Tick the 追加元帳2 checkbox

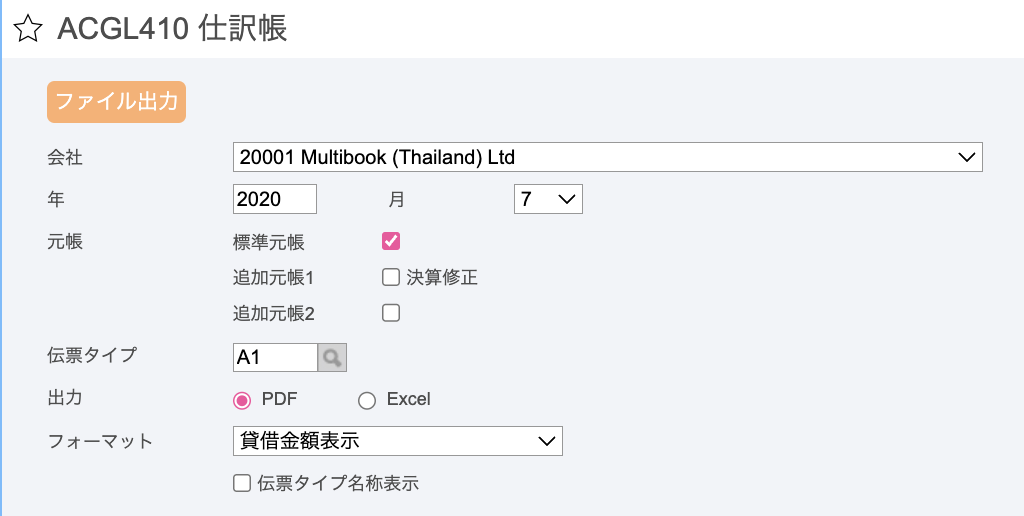[x=391, y=314]
